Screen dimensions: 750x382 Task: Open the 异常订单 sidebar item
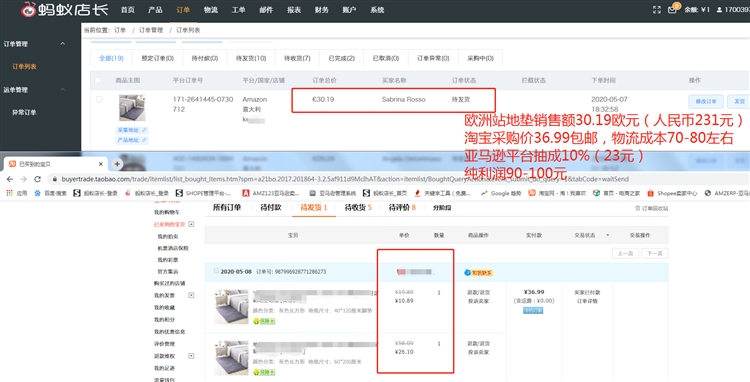24,112
